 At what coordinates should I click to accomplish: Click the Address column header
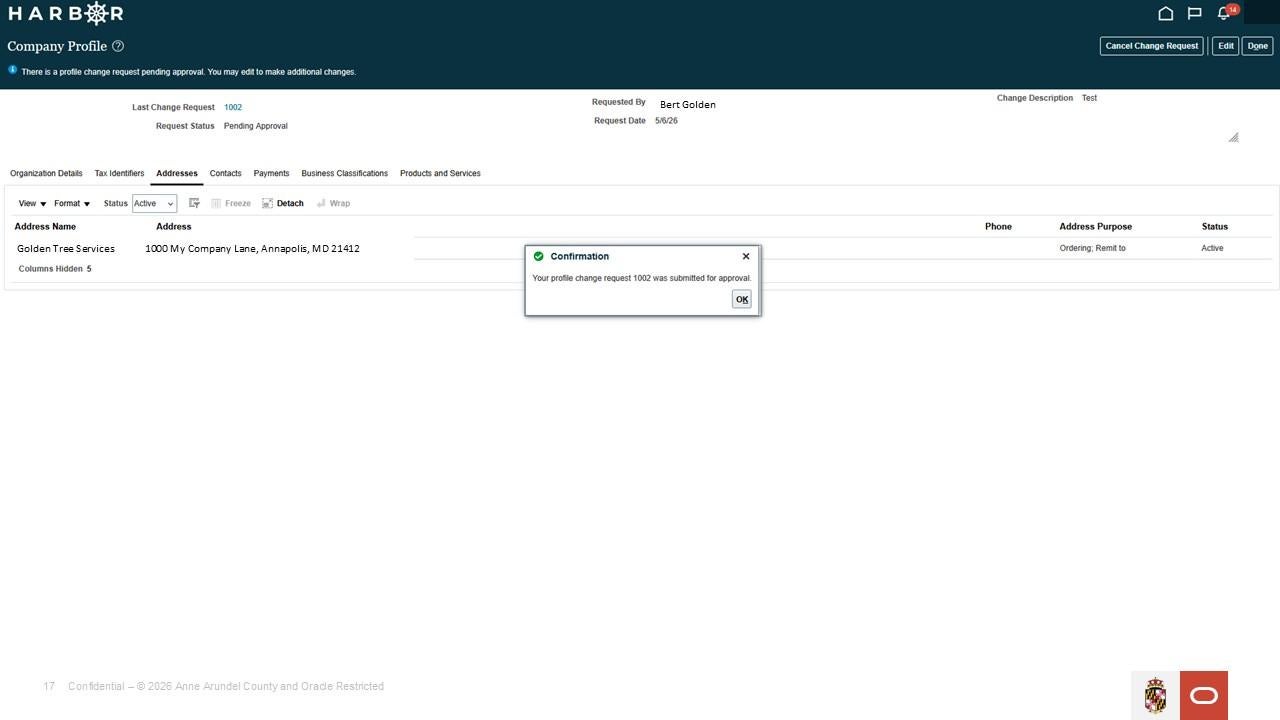coord(173,226)
